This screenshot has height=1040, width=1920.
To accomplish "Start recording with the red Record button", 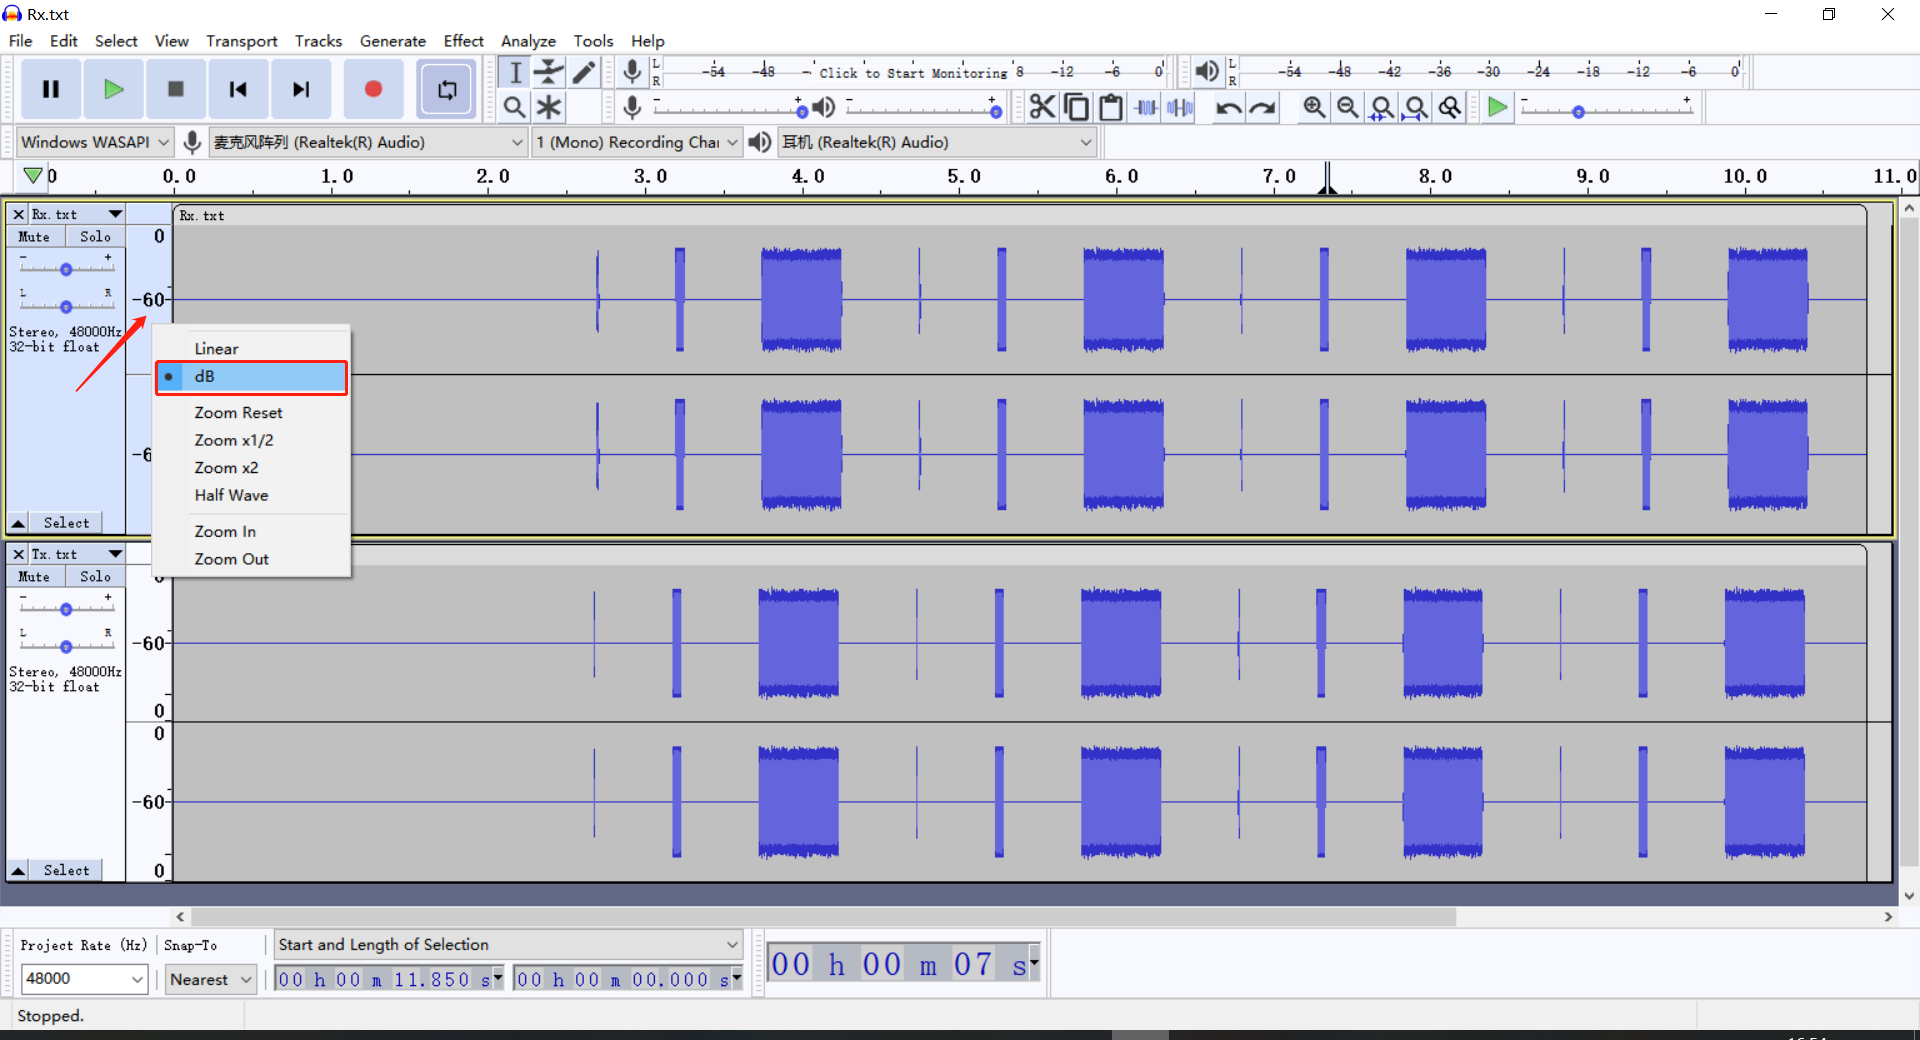I will pyautogui.click(x=373, y=89).
